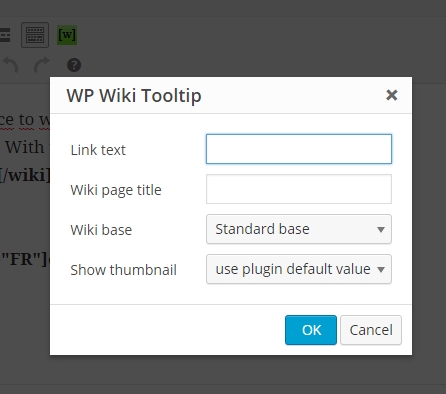Focus the Link text input field
Image resolution: width=446 pixels, height=394 pixels.
point(299,149)
